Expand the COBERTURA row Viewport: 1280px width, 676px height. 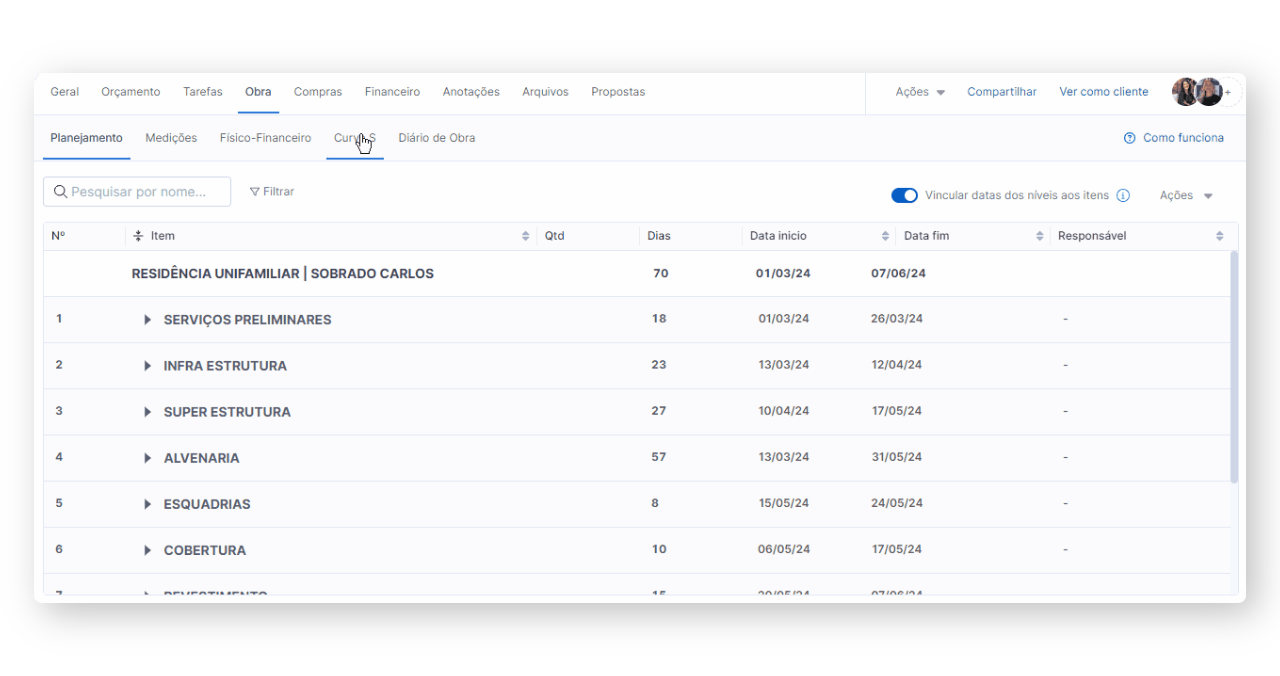pos(147,550)
